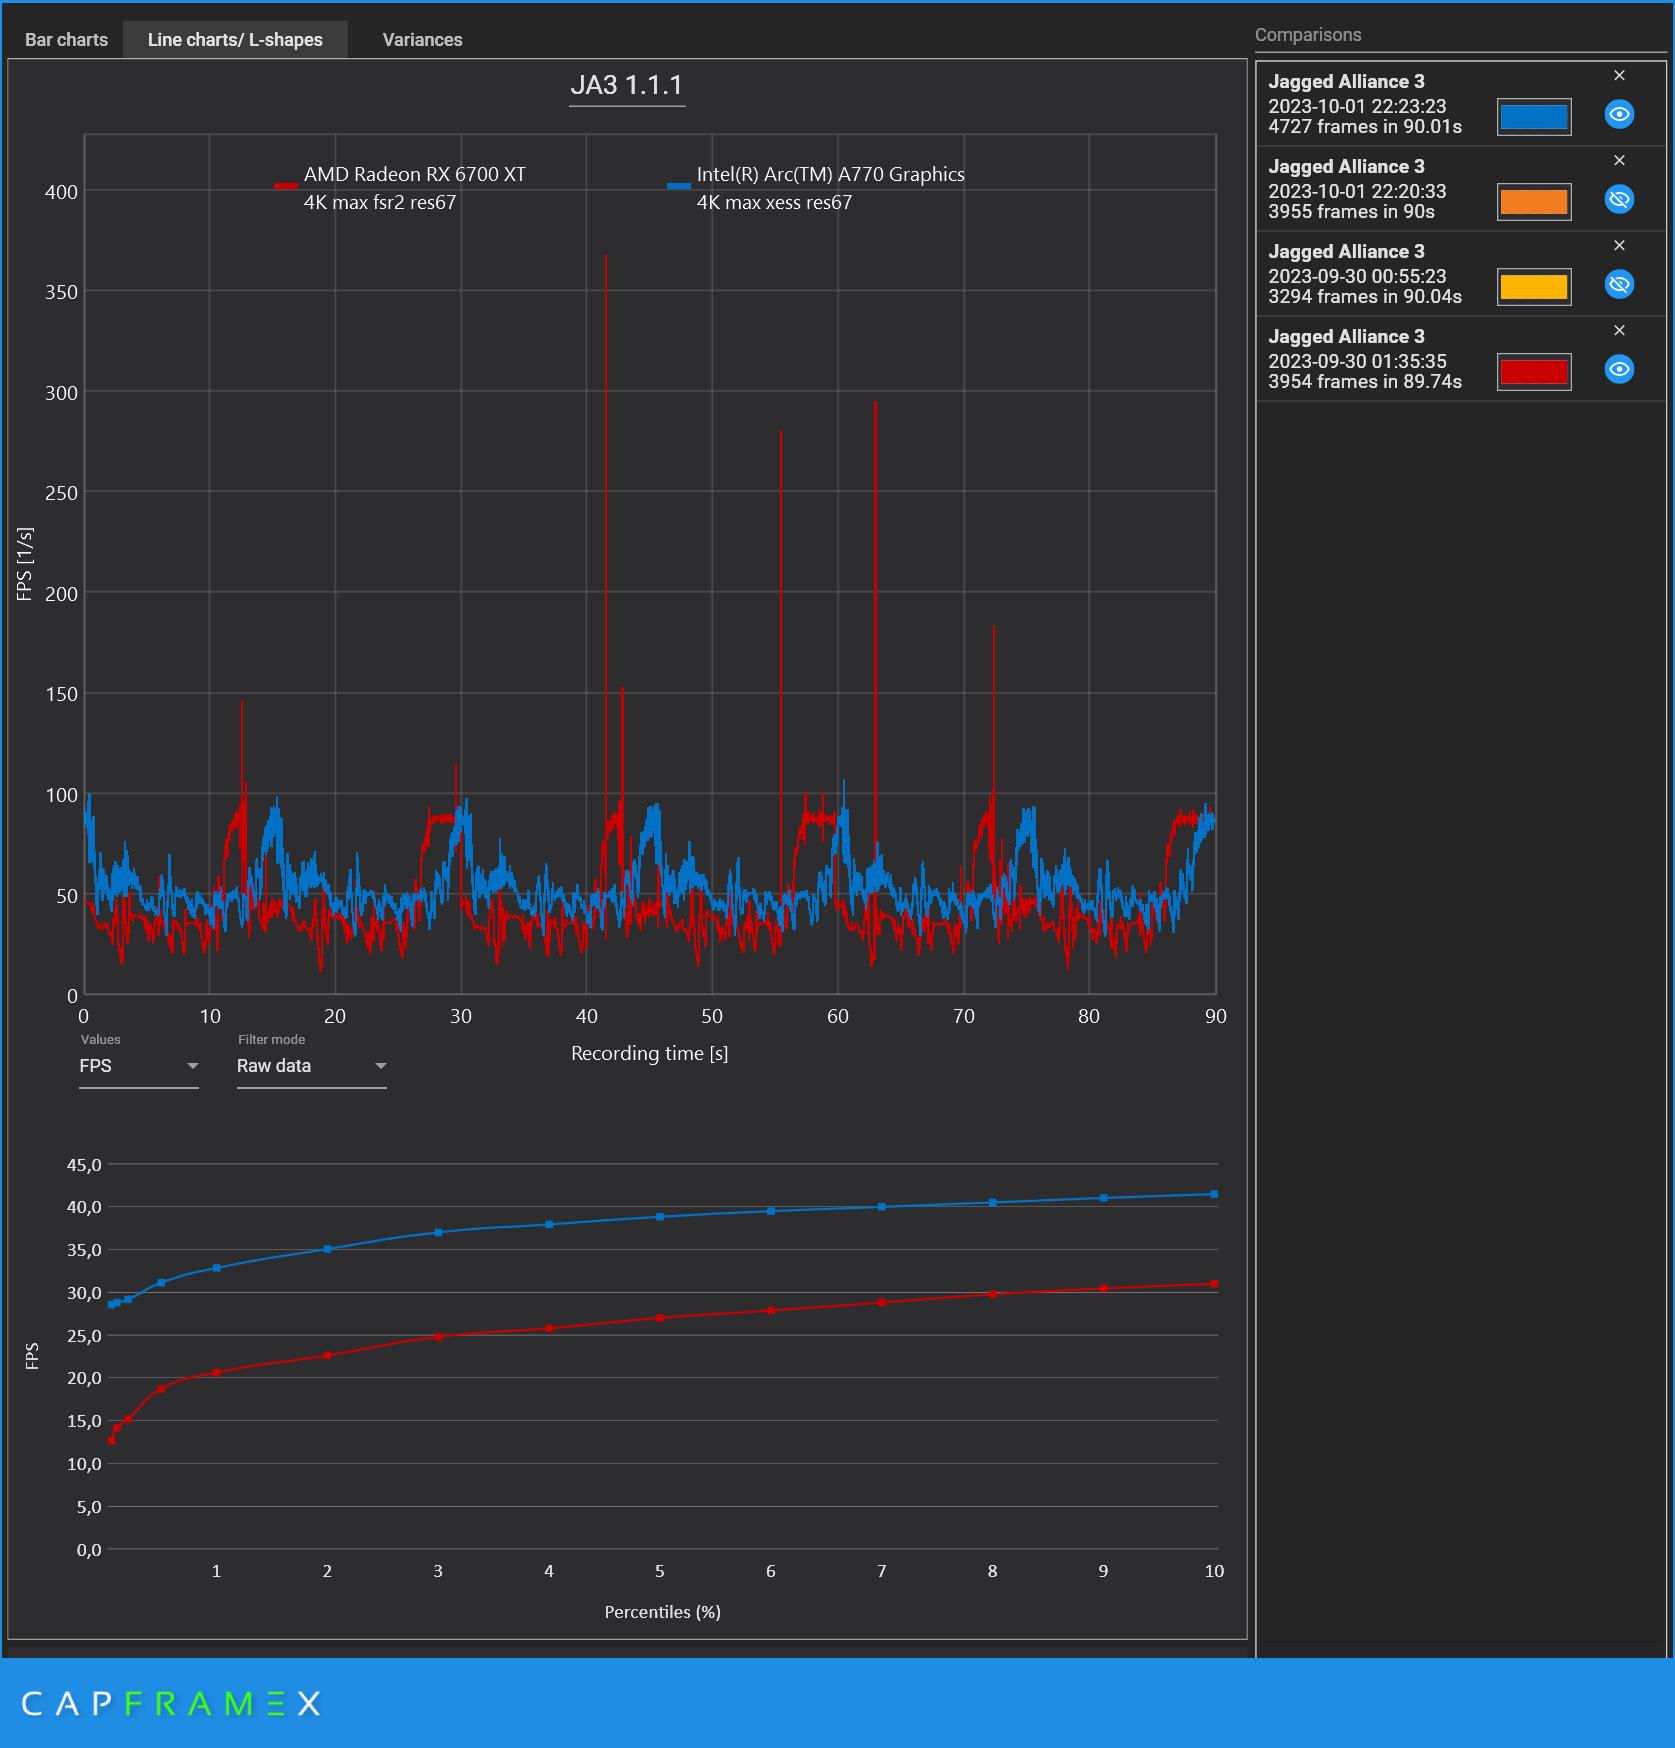Image resolution: width=1675 pixels, height=1748 pixels.
Task: Remove the 00:55:23 Jagged Alliance 3 comparison
Action: click(1619, 246)
